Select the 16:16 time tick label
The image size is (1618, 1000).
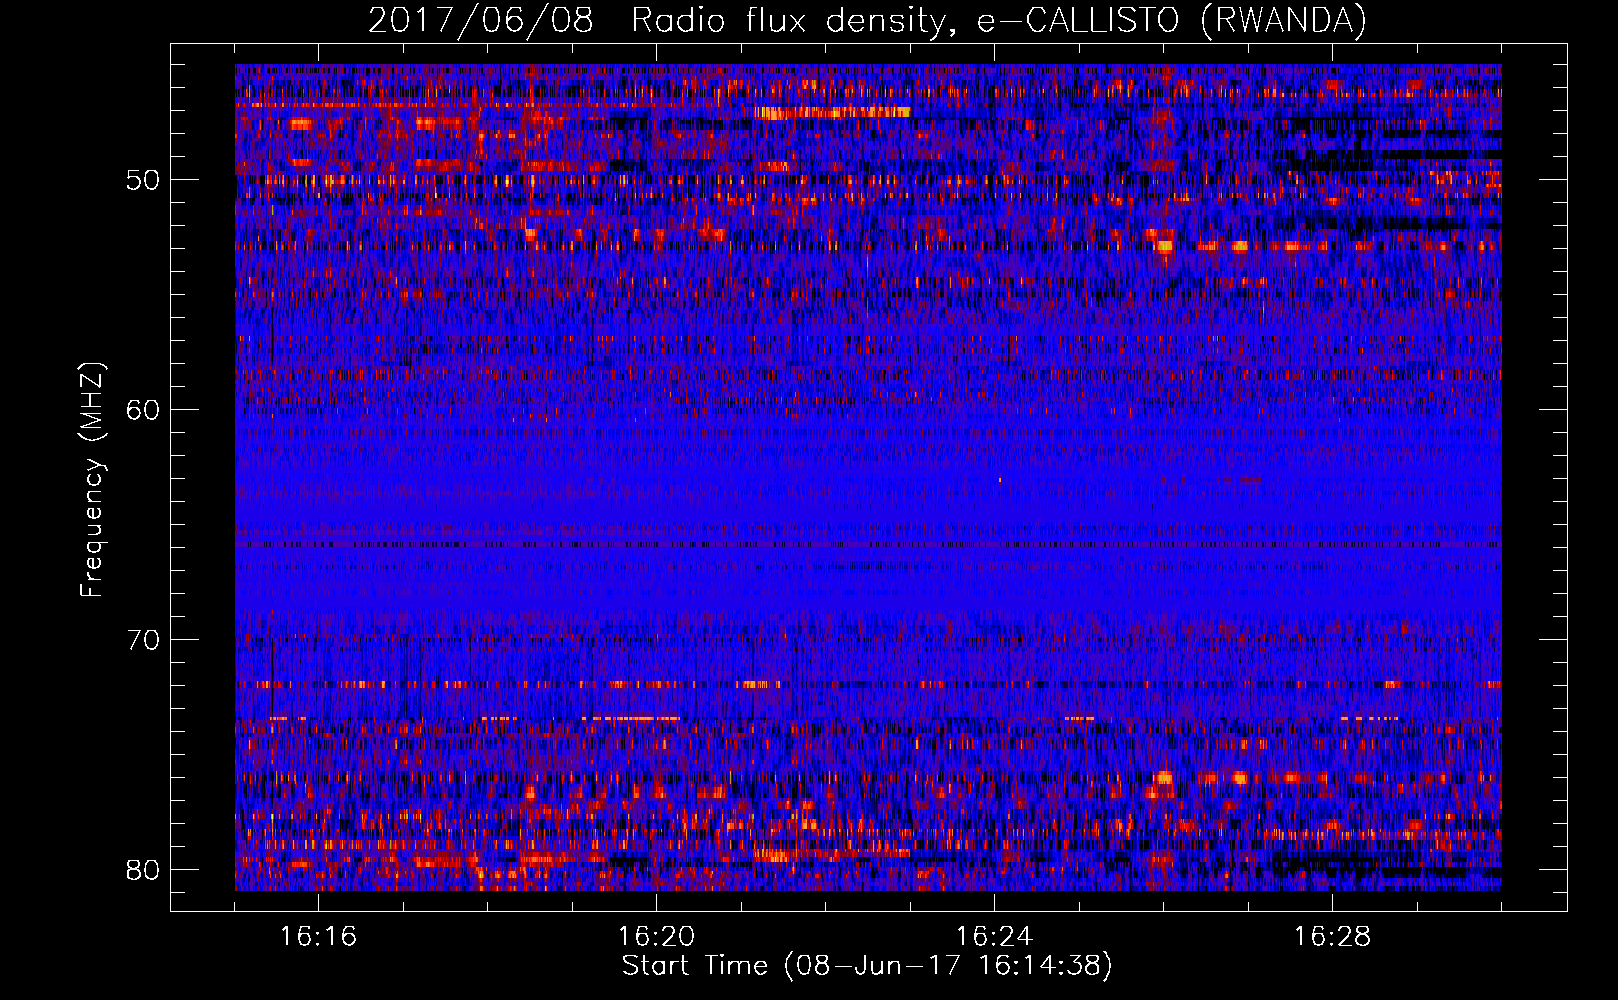pyautogui.click(x=318, y=937)
